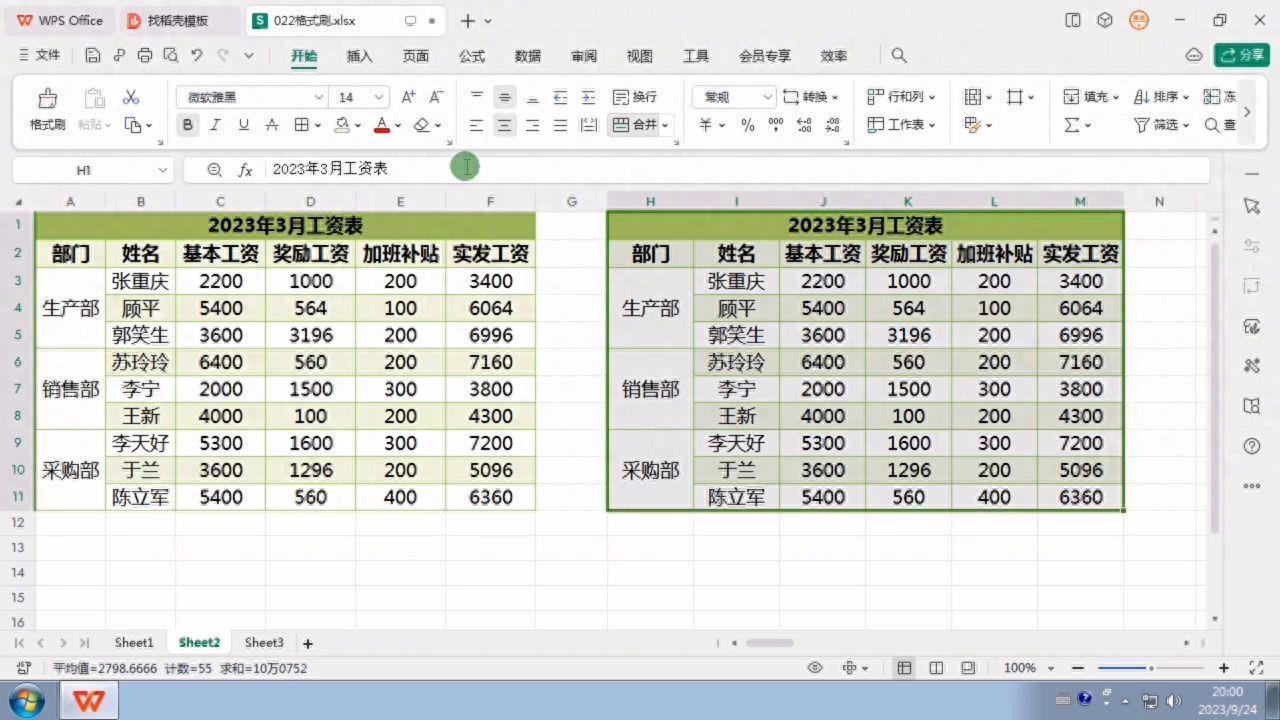Click the insert function fx icon
This screenshot has width=1280, height=720.
tap(245, 170)
